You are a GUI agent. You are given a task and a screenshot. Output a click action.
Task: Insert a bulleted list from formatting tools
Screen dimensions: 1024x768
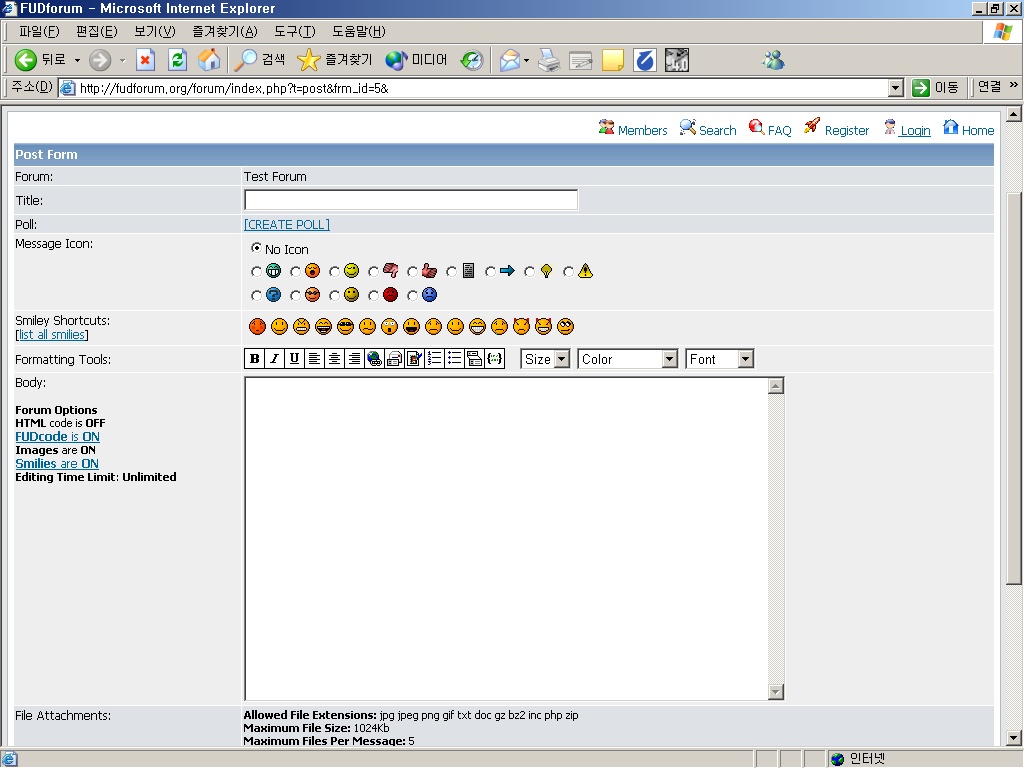[455, 359]
